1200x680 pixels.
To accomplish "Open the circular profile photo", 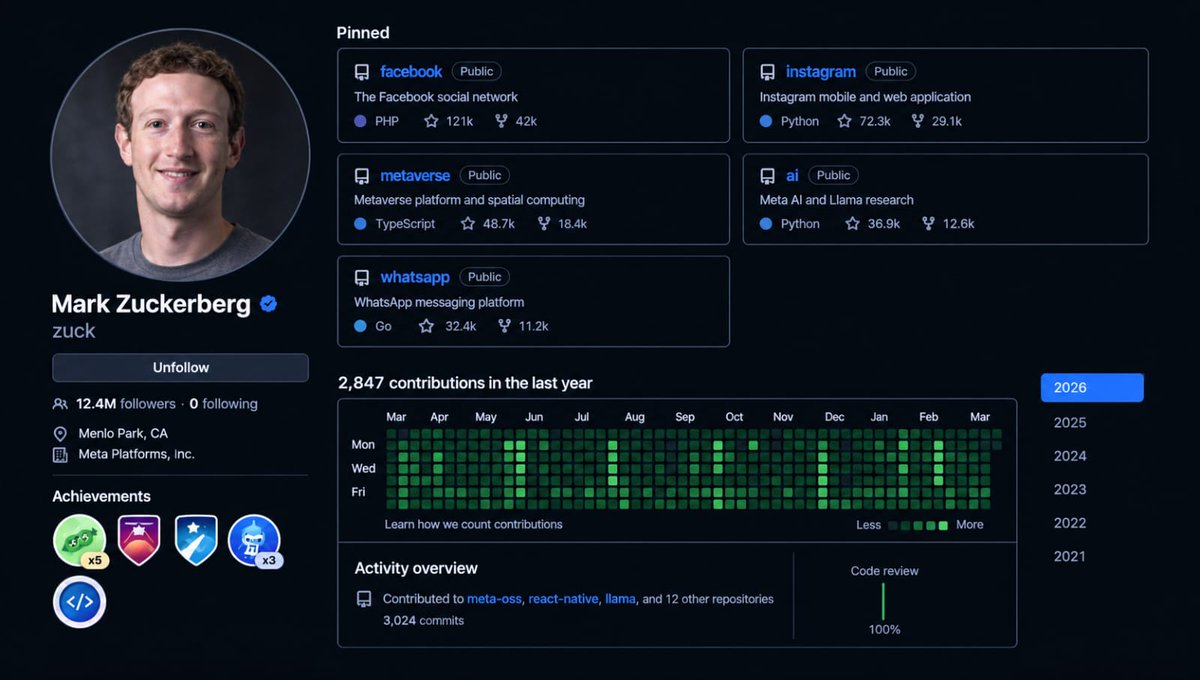I will pyautogui.click(x=180, y=157).
